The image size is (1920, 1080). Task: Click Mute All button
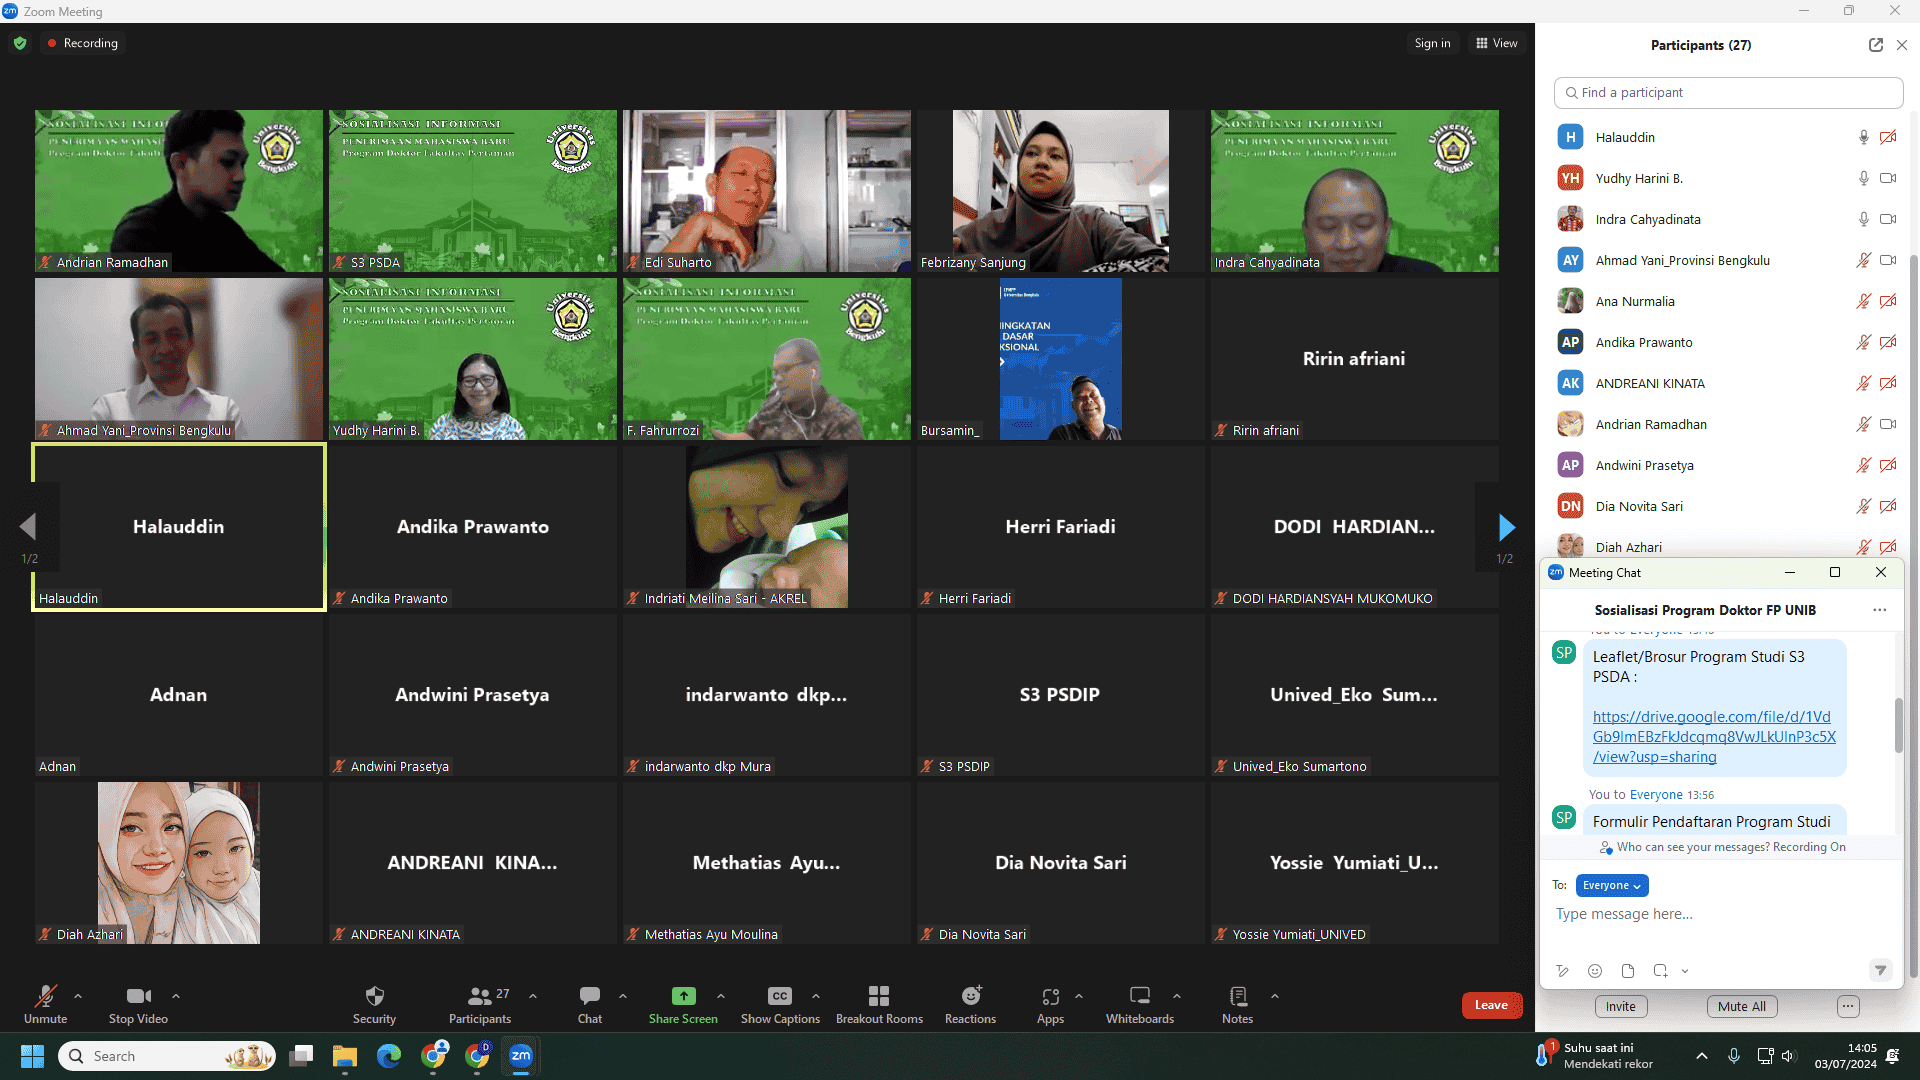pos(1742,1006)
